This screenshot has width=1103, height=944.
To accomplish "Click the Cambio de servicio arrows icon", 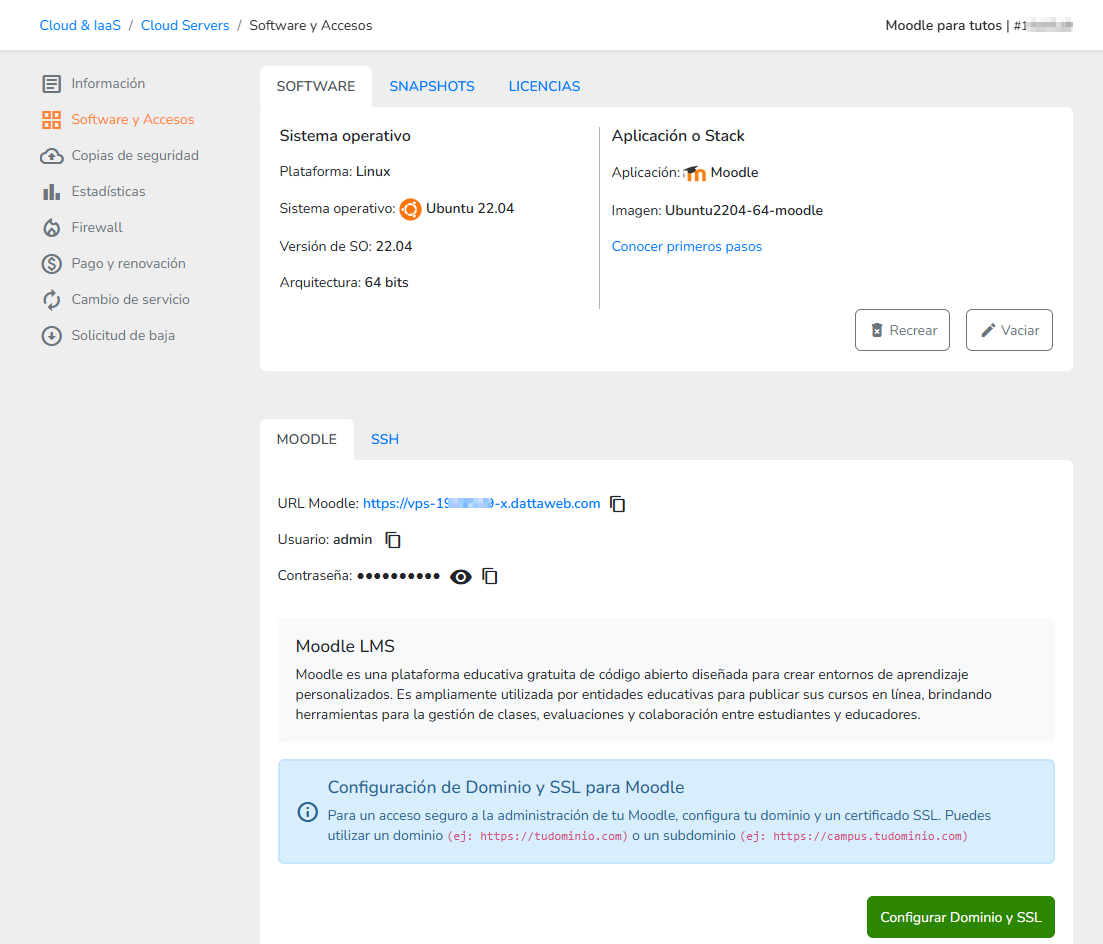I will (x=51, y=300).
